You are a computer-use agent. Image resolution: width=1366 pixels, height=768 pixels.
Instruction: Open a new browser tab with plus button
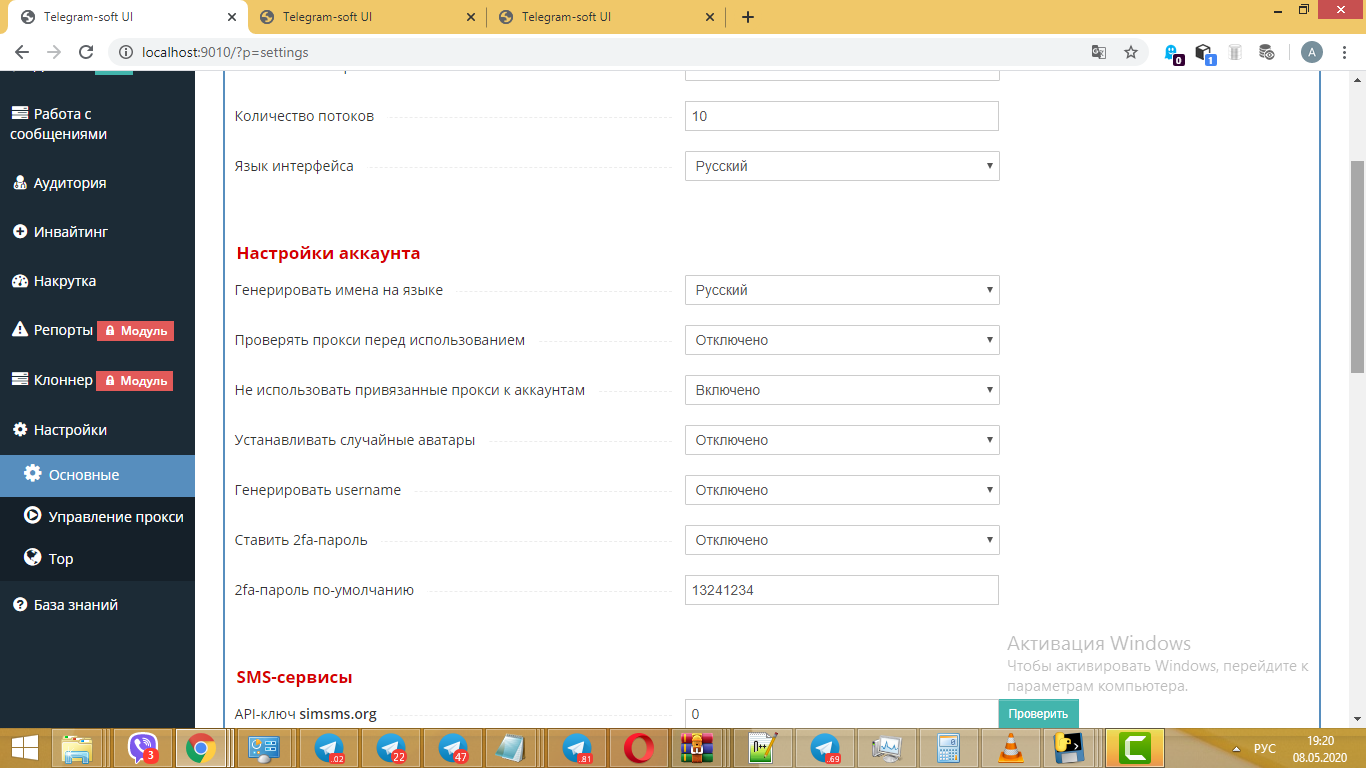pyautogui.click(x=748, y=17)
